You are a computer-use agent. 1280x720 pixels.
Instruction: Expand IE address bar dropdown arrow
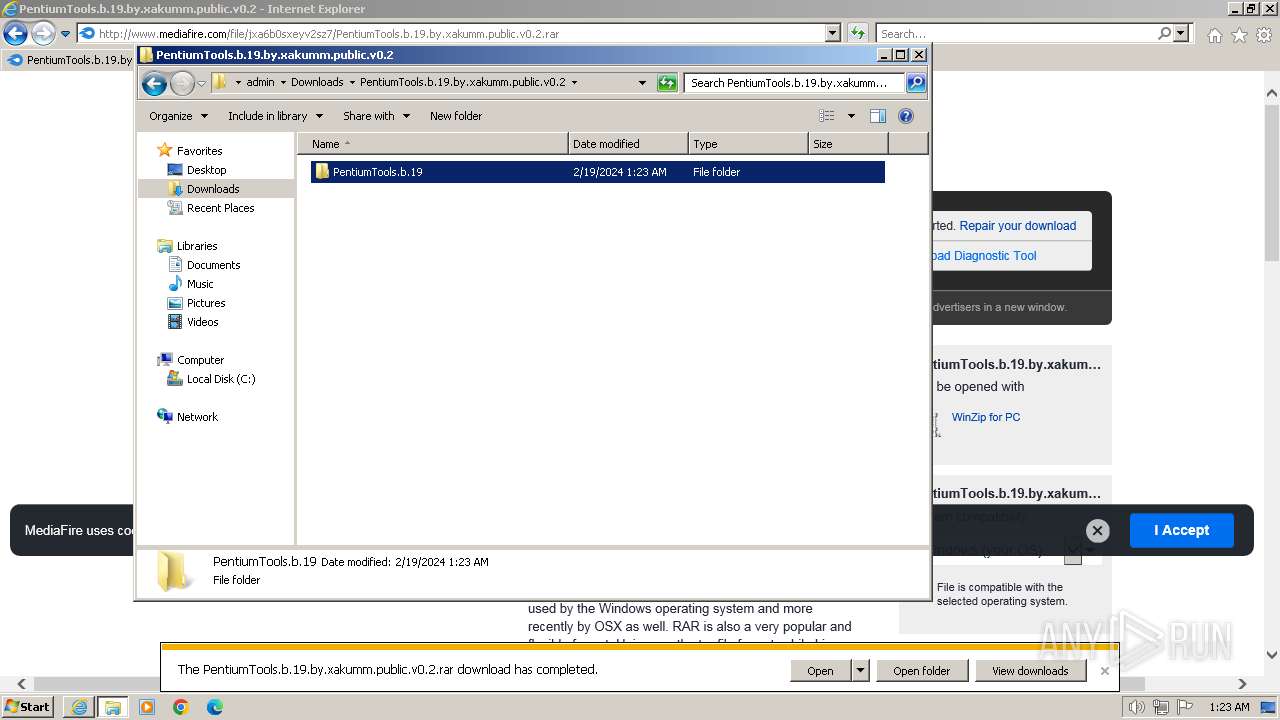click(833, 33)
